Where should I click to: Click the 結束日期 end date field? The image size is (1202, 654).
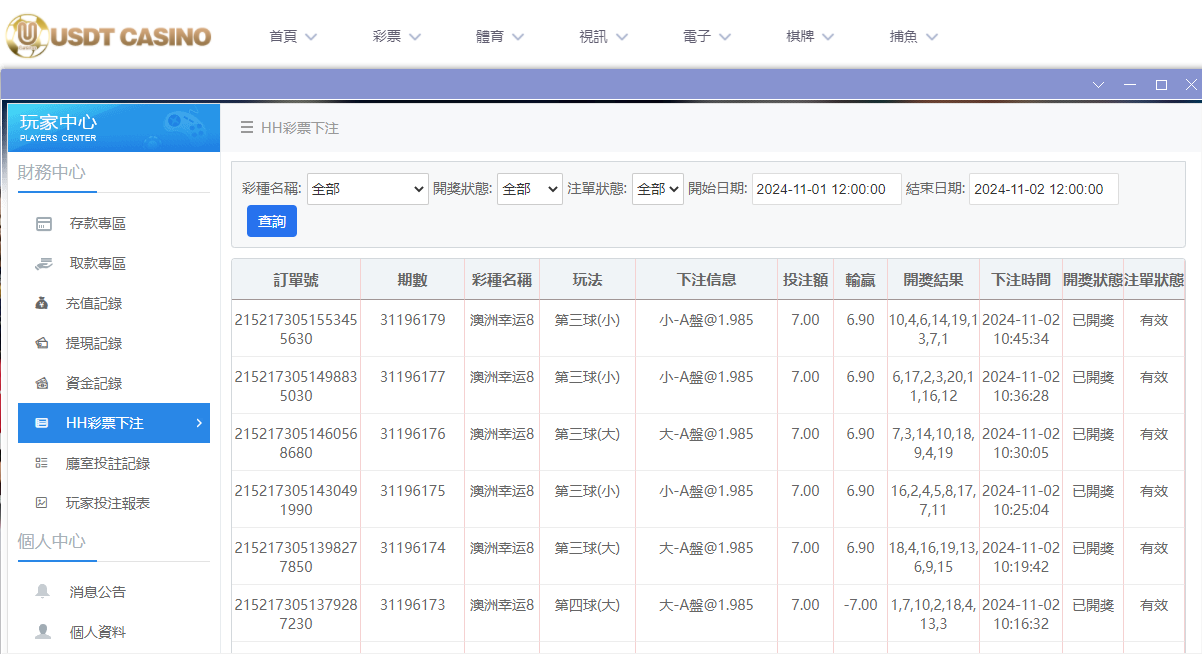tap(1043, 188)
